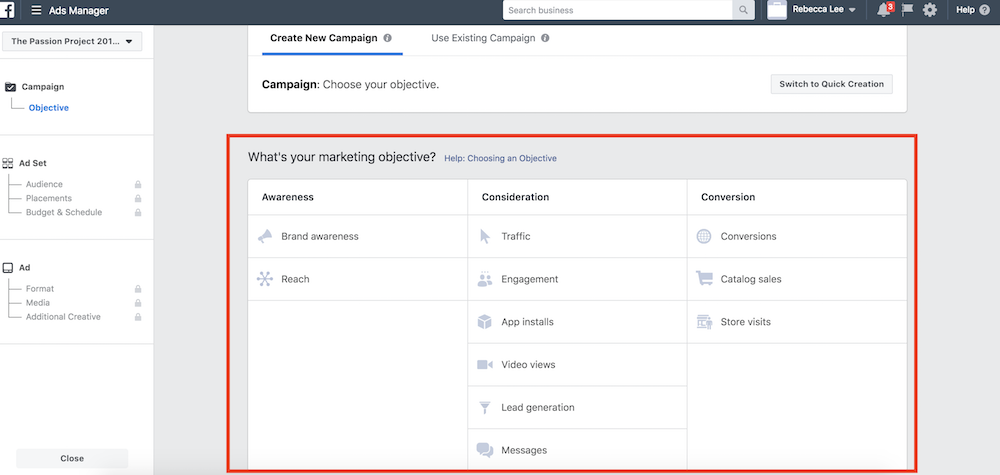Screen dimensions: 1000x475
Task: Click the Lead generation funnel icon
Action: (x=485, y=407)
